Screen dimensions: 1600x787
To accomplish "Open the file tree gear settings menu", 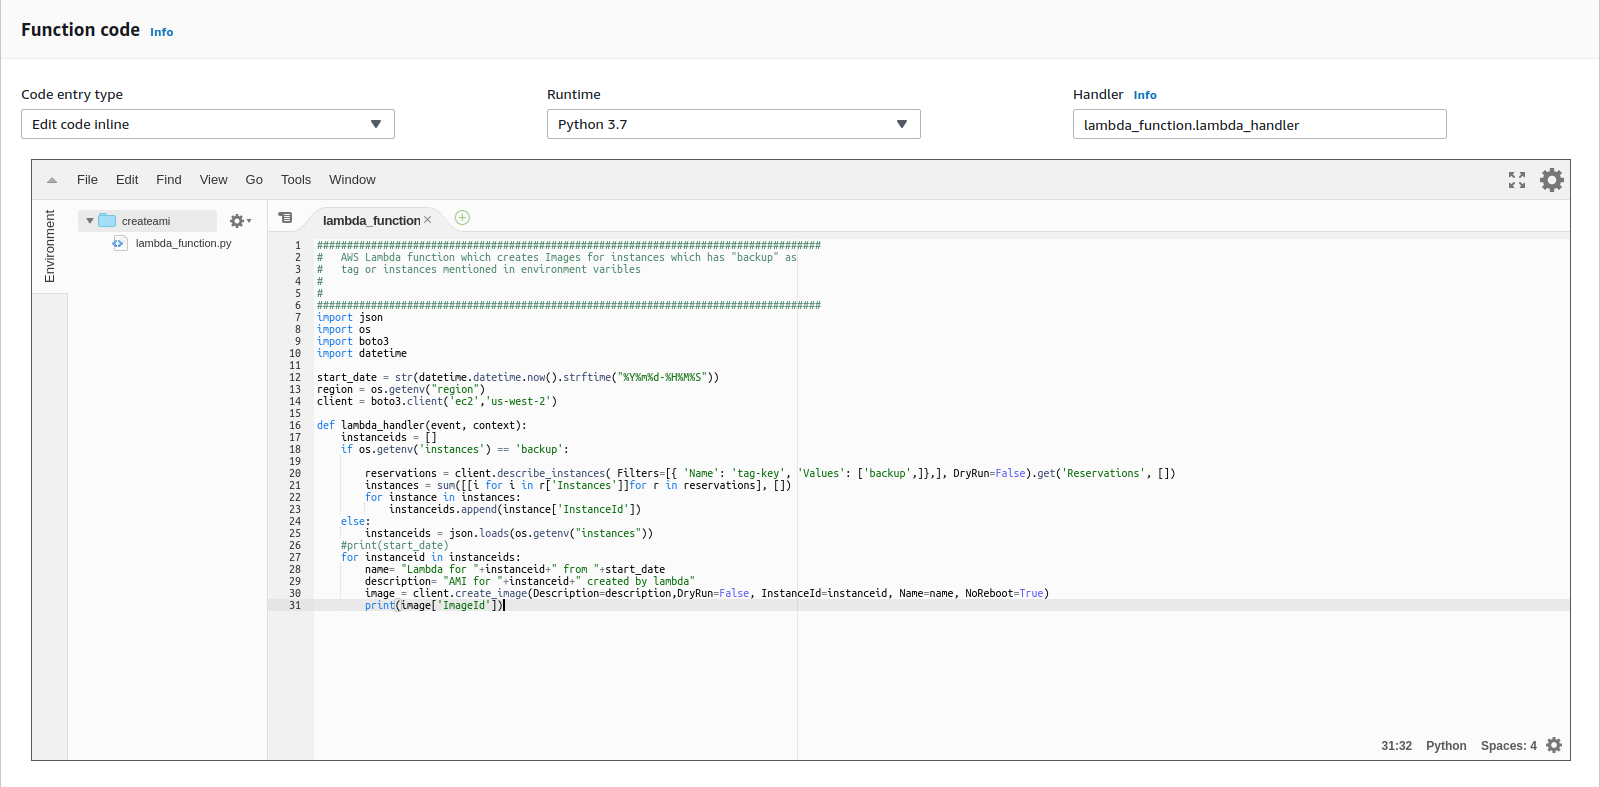I will pyautogui.click(x=239, y=221).
